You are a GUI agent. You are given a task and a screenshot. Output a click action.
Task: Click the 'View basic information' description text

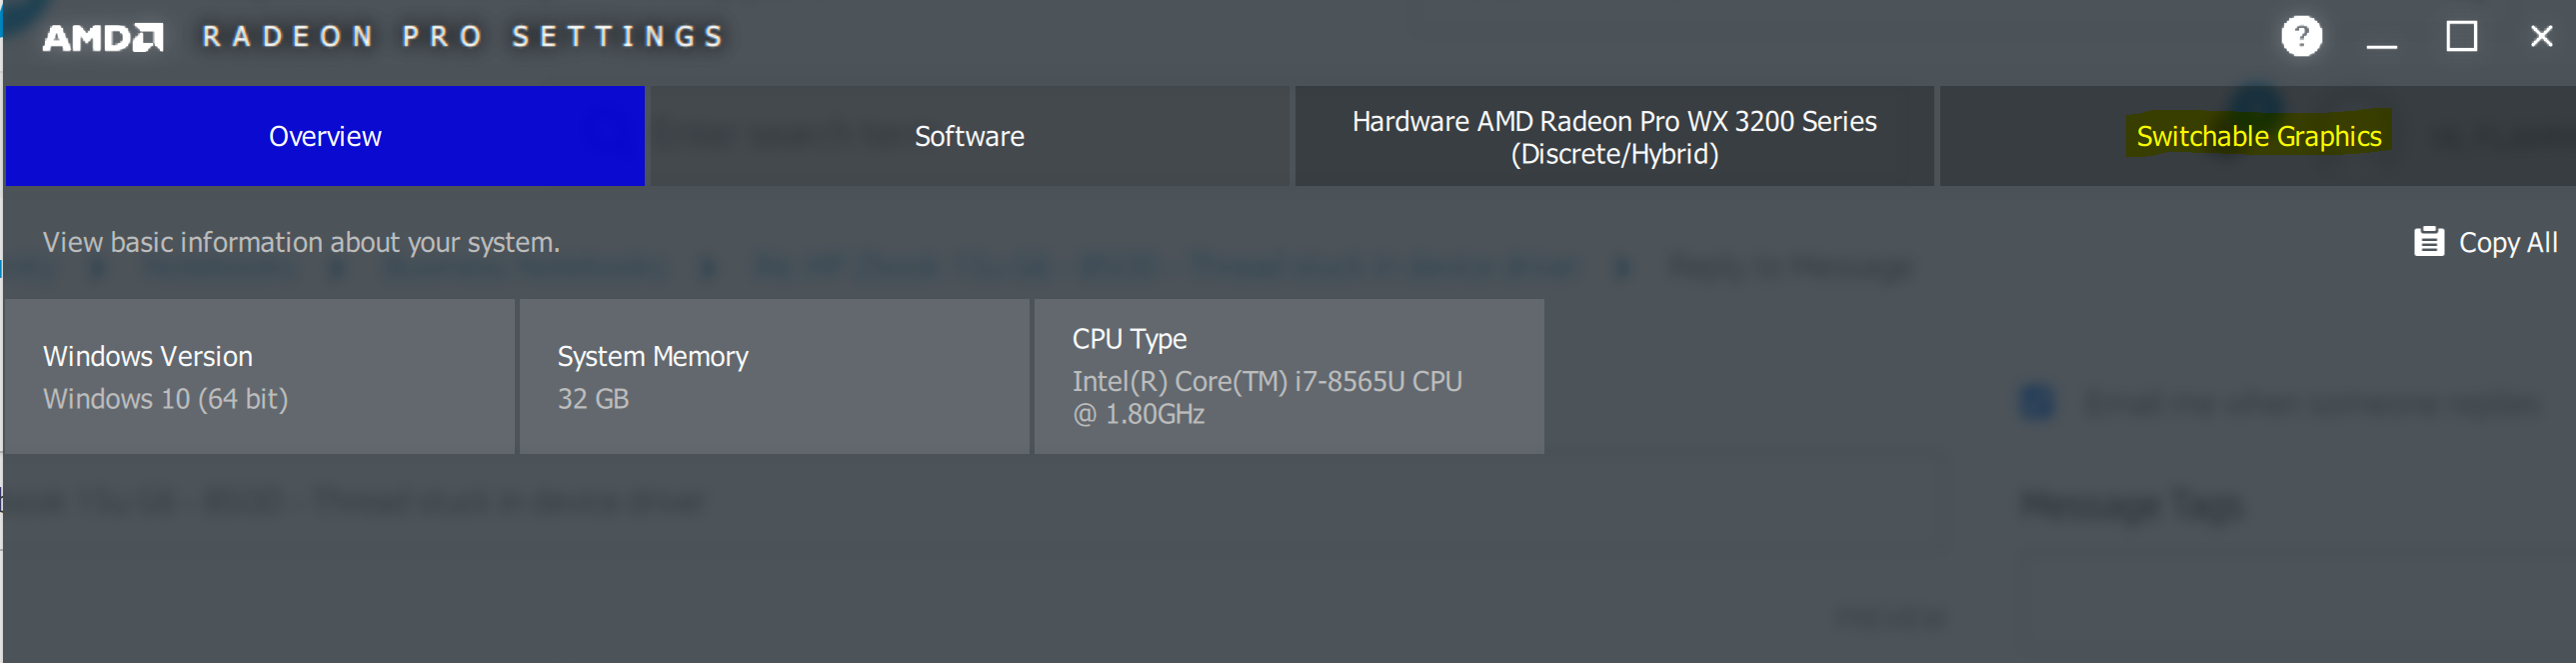coord(301,242)
